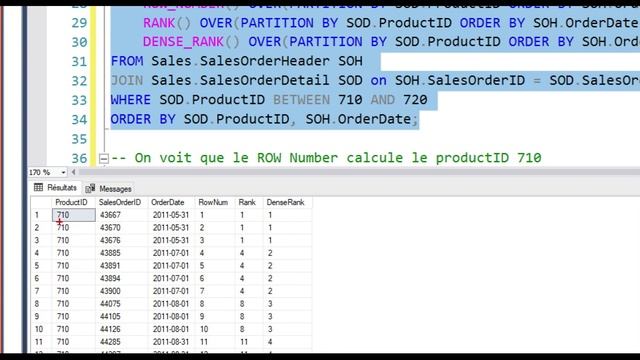
Task: Select DenseRank cell in row 44285
Action: click(x=288, y=342)
